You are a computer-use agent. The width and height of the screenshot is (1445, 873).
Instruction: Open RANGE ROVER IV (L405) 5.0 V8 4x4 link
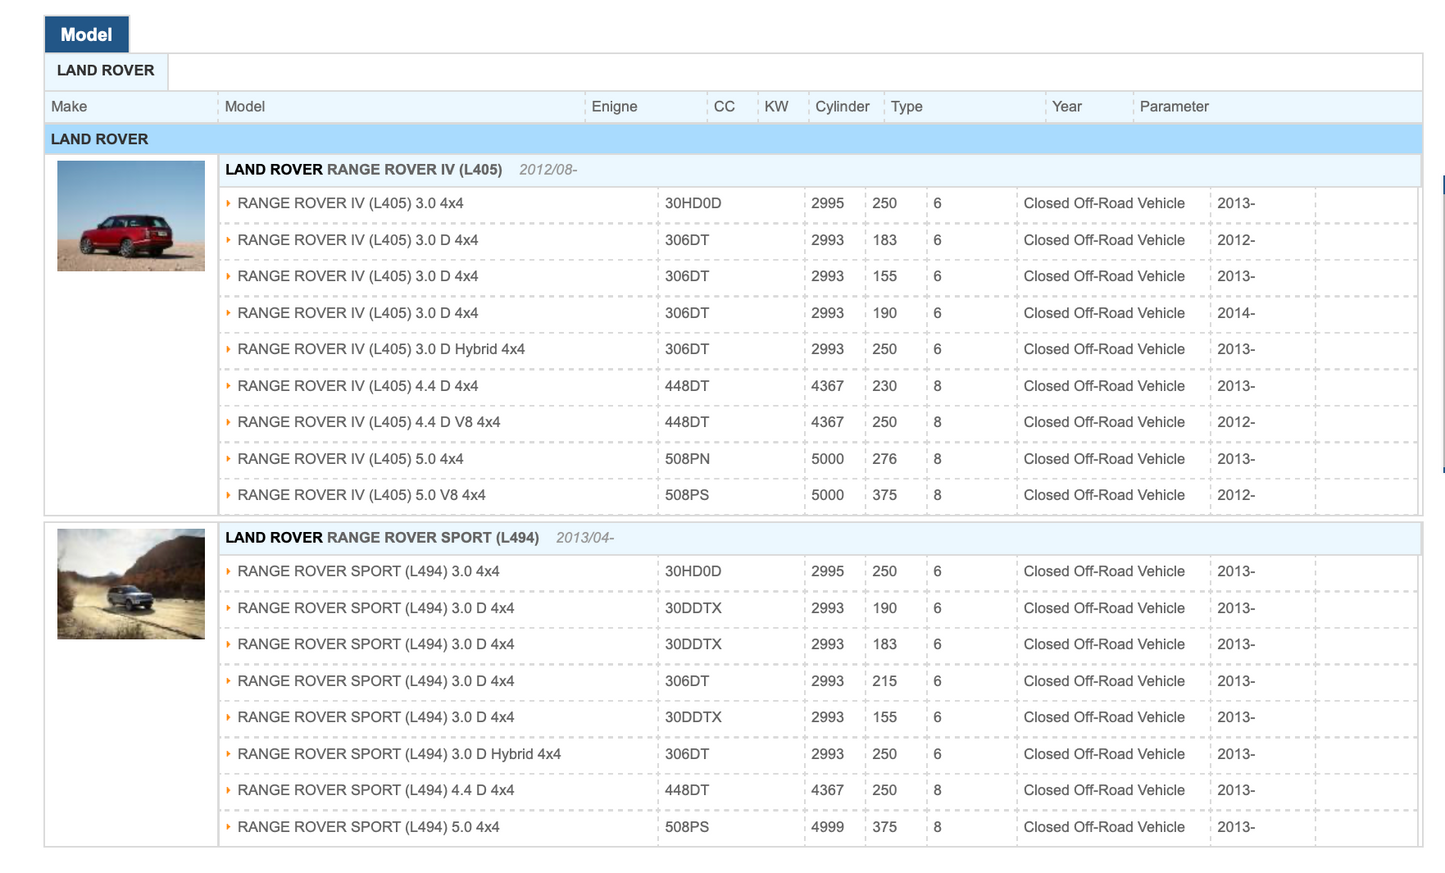click(361, 495)
